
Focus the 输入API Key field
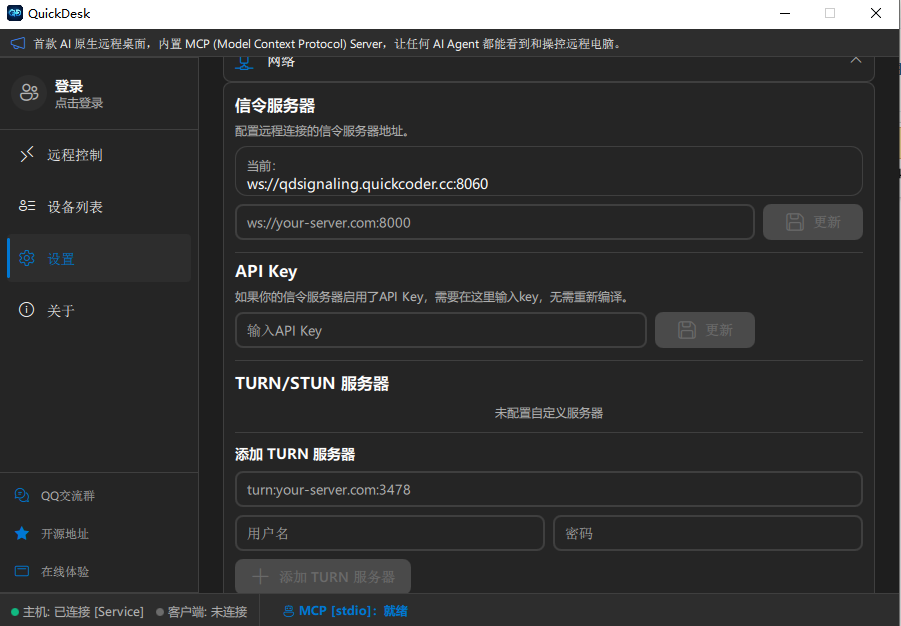coord(441,330)
